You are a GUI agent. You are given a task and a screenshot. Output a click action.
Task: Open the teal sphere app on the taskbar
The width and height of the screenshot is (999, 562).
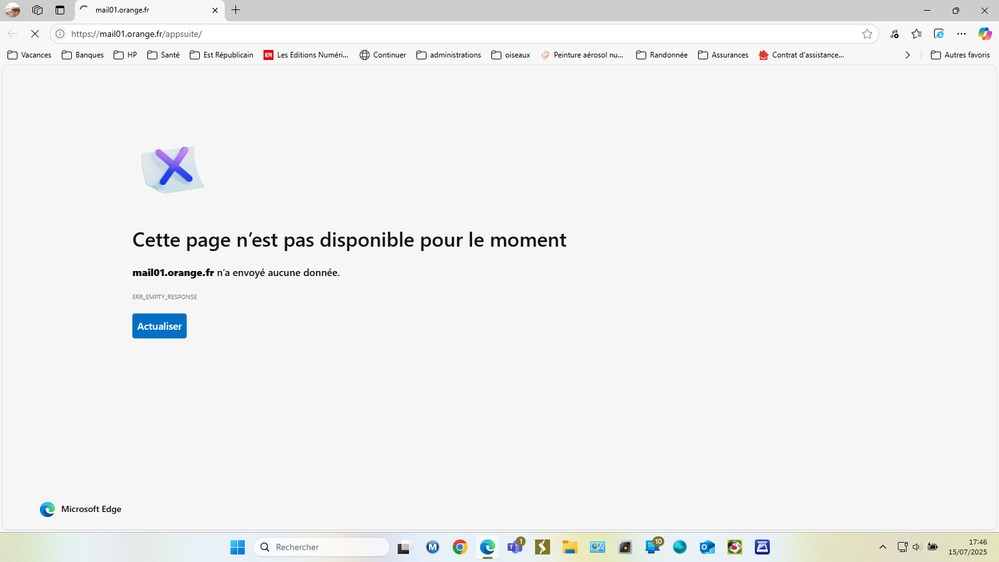680,547
